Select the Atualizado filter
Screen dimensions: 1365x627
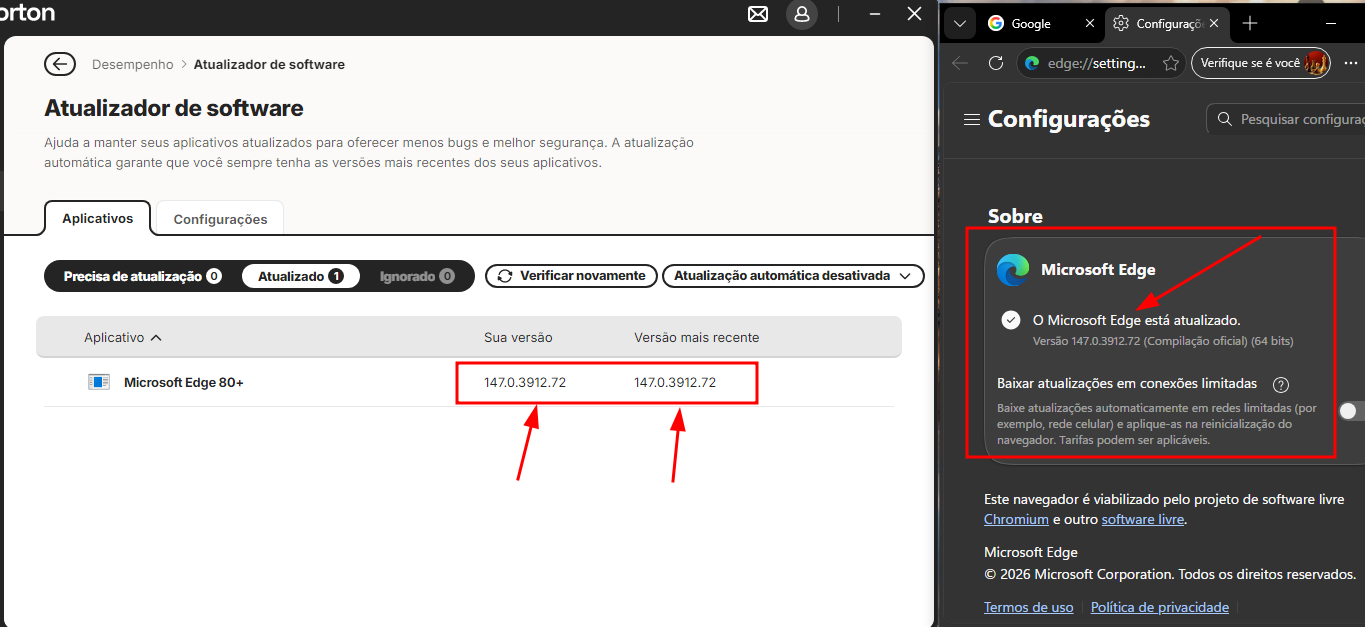coord(300,276)
